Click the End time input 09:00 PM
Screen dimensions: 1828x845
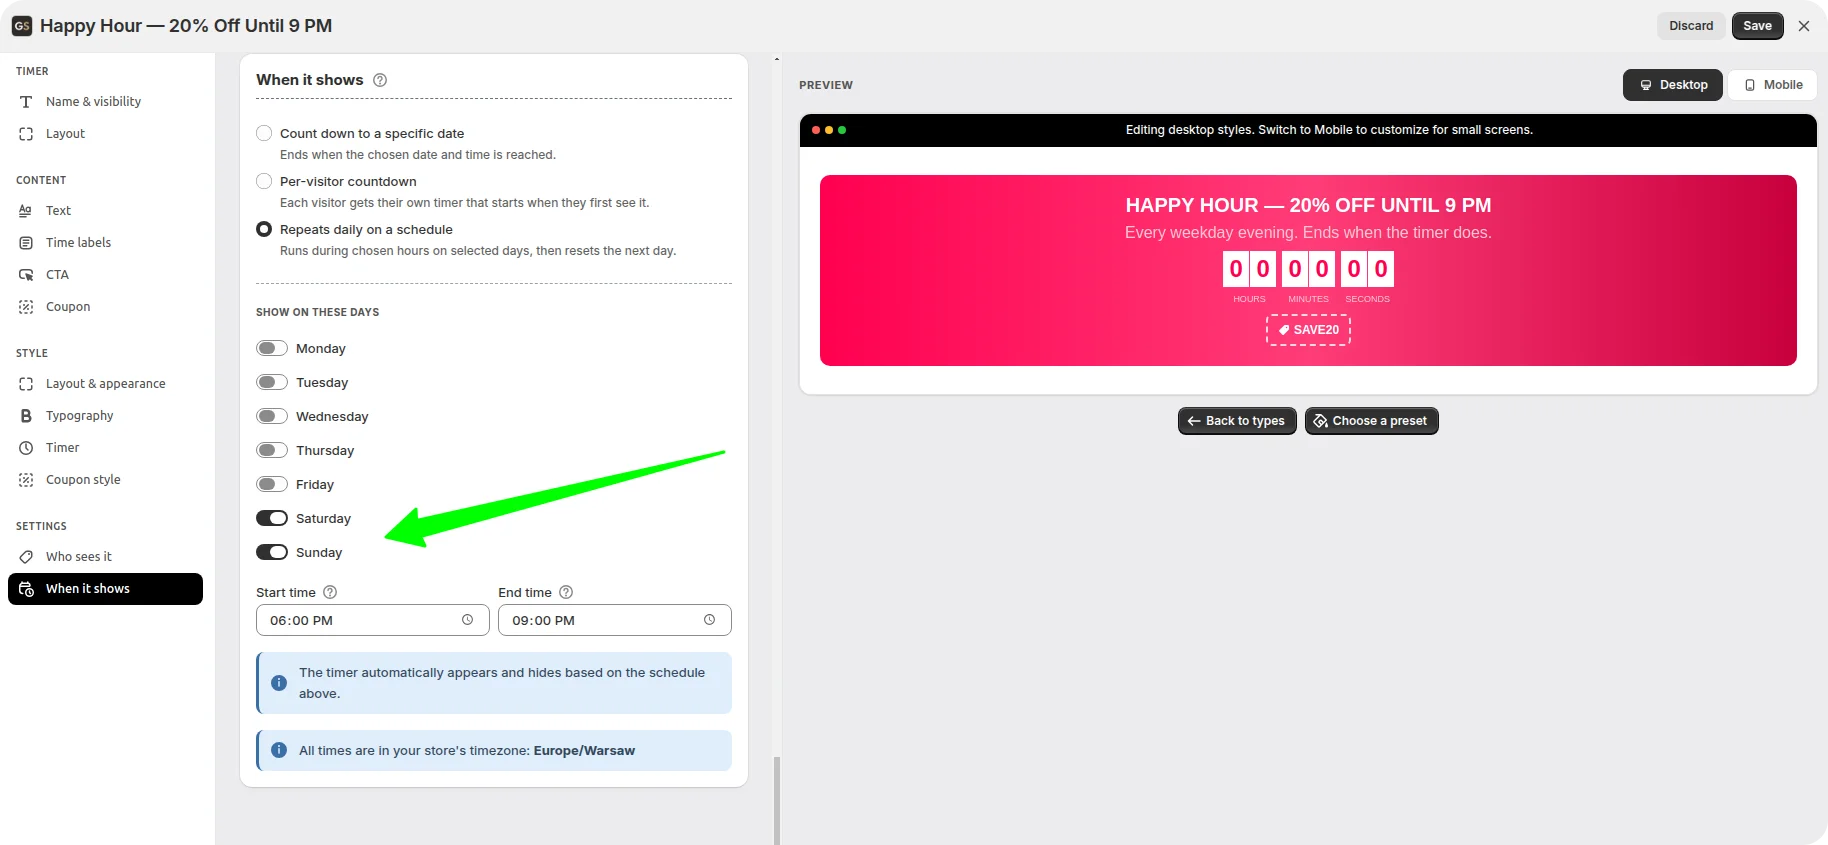point(614,620)
